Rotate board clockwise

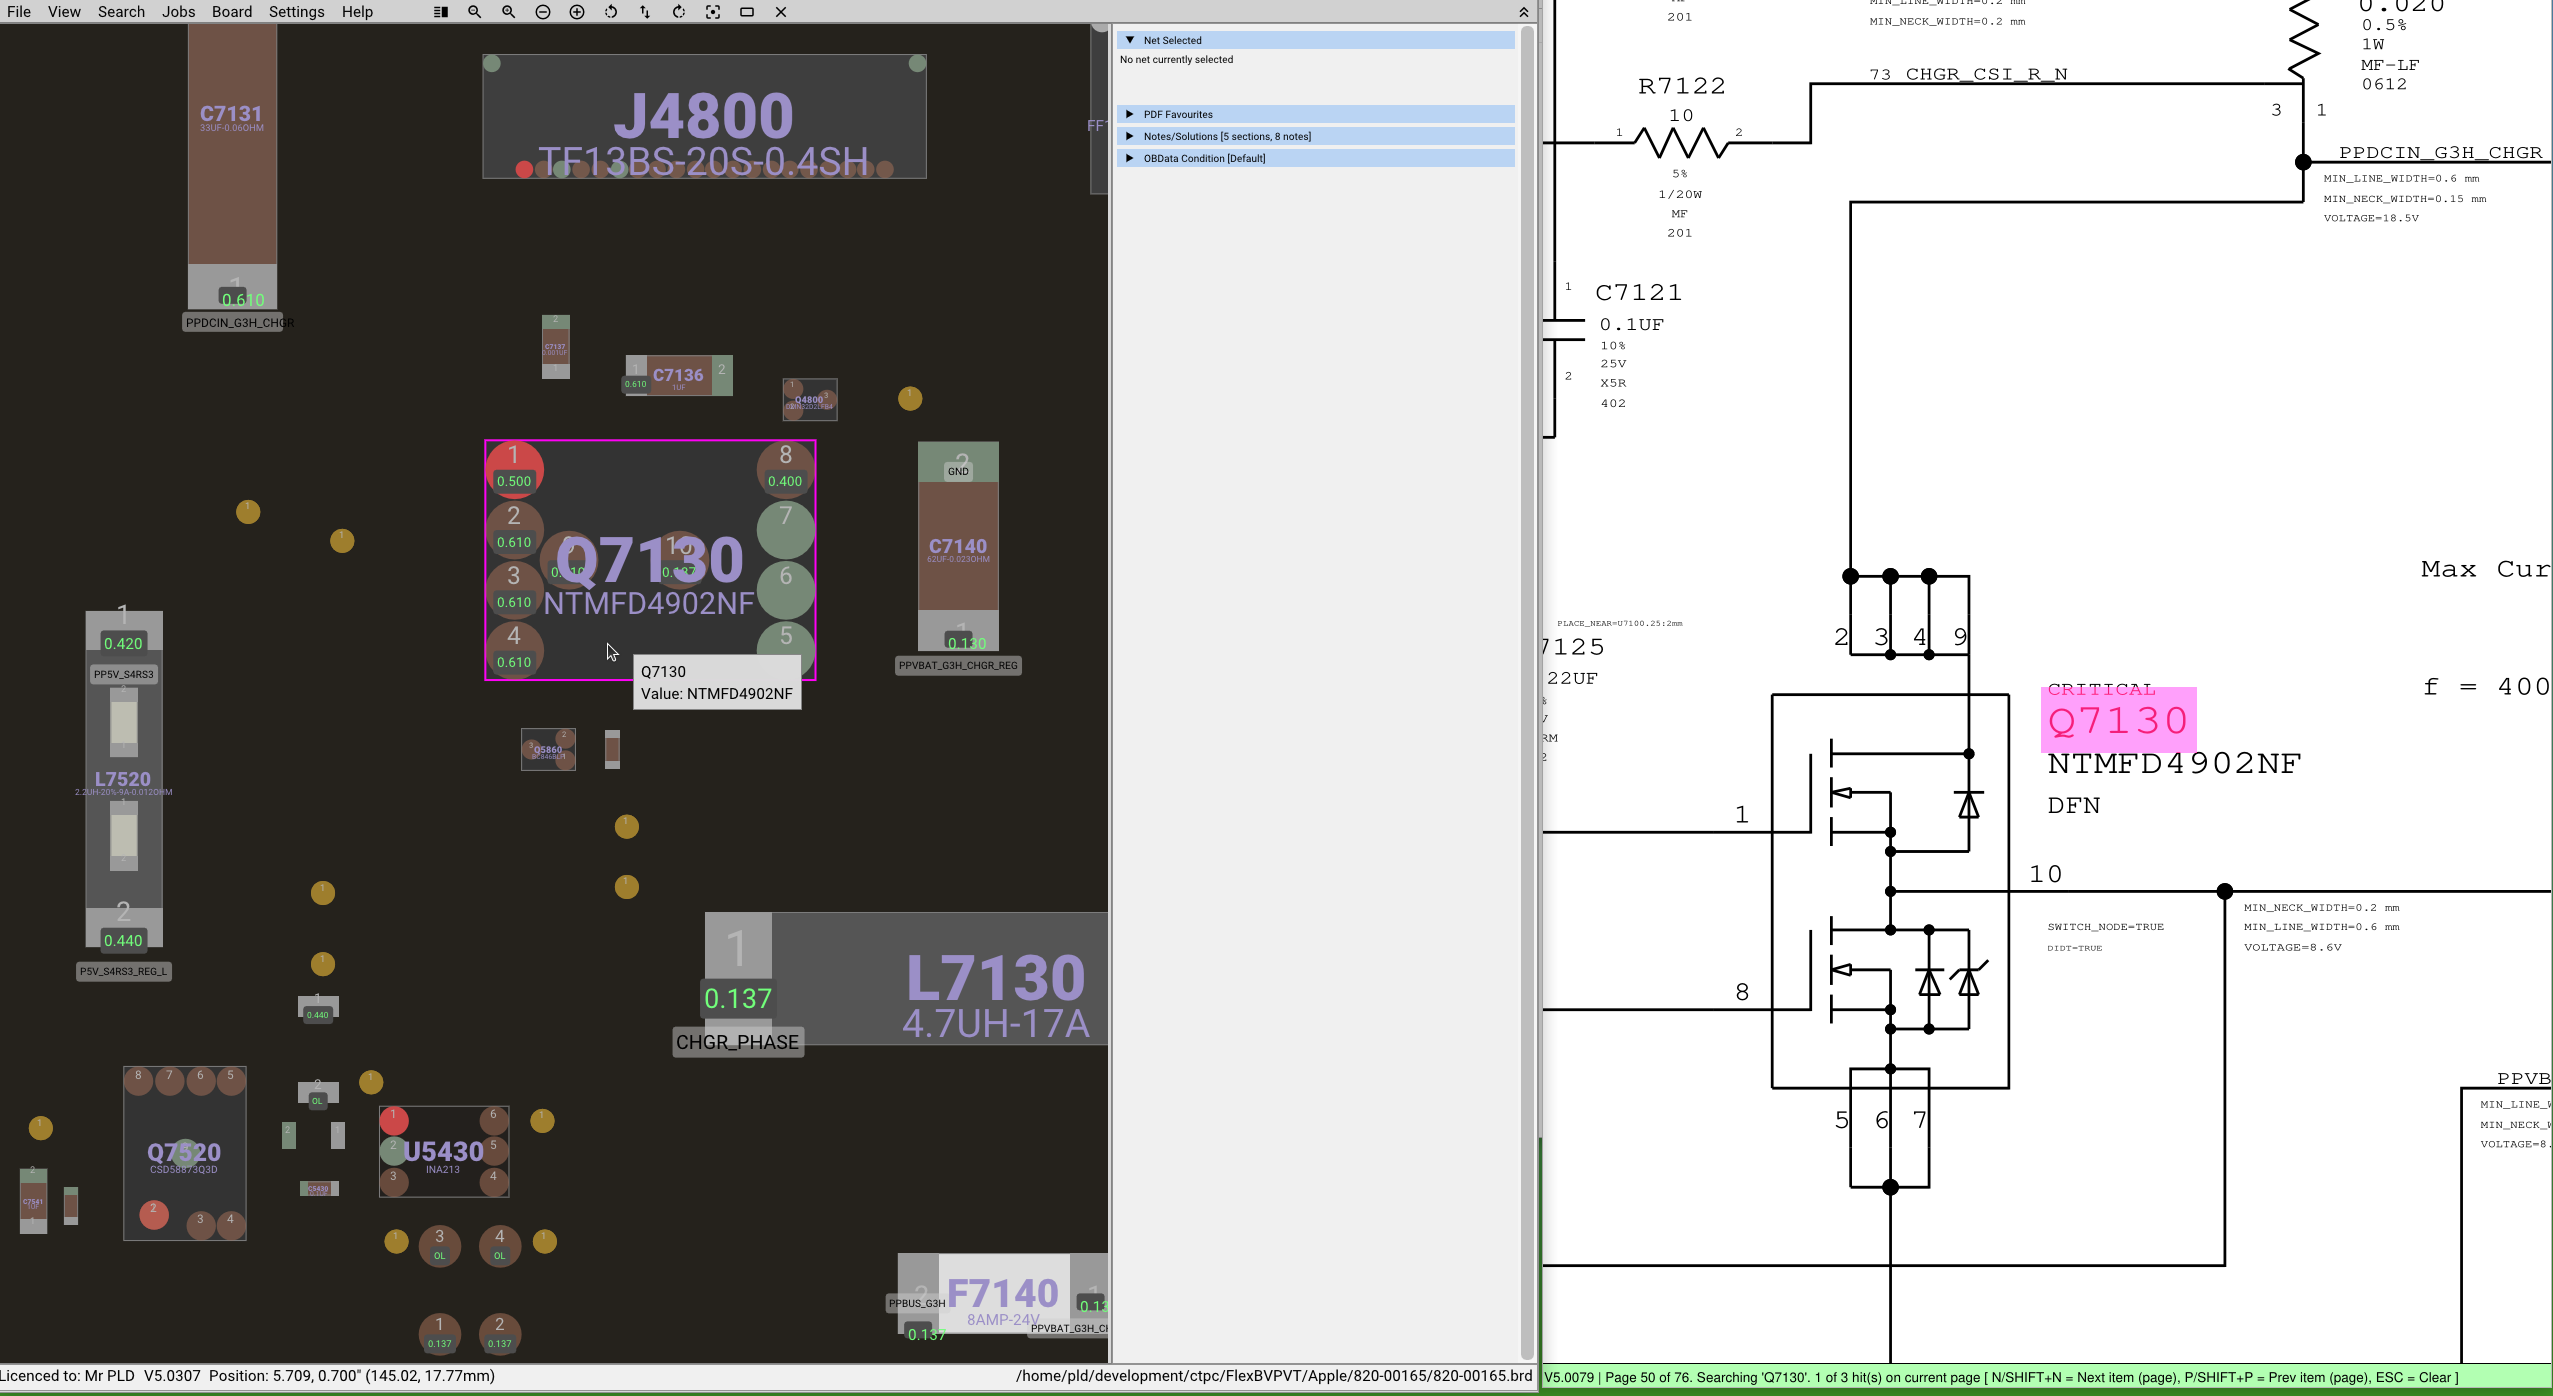[679, 12]
